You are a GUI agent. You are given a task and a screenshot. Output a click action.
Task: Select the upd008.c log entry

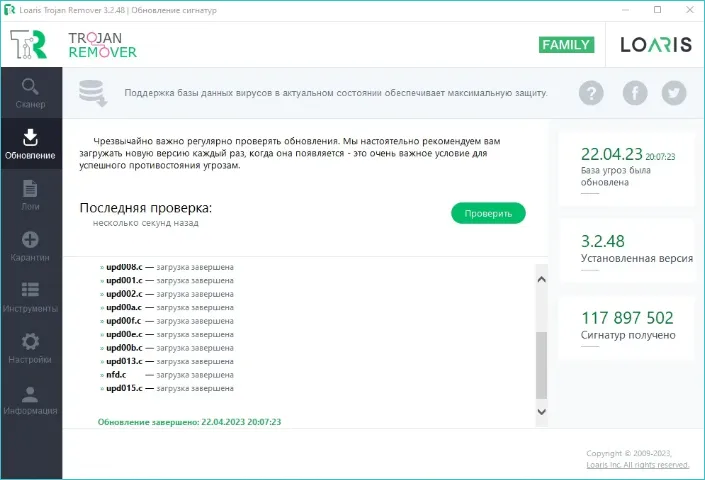167,267
